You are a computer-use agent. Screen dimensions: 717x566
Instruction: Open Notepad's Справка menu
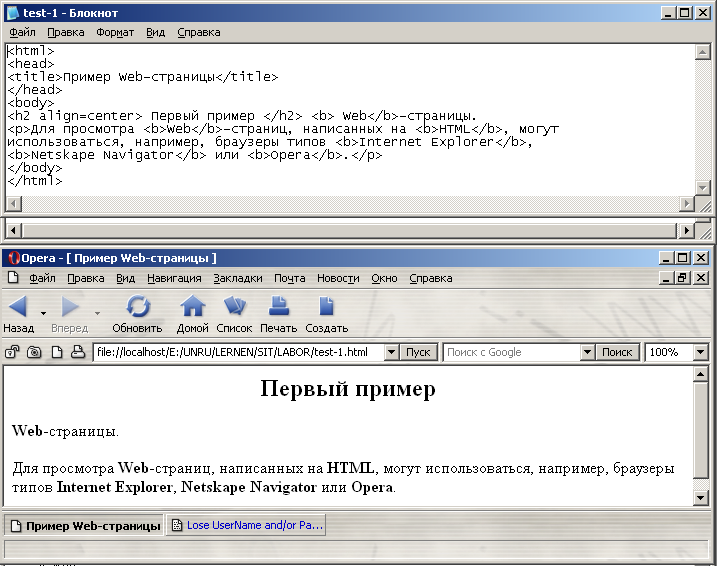tap(199, 32)
